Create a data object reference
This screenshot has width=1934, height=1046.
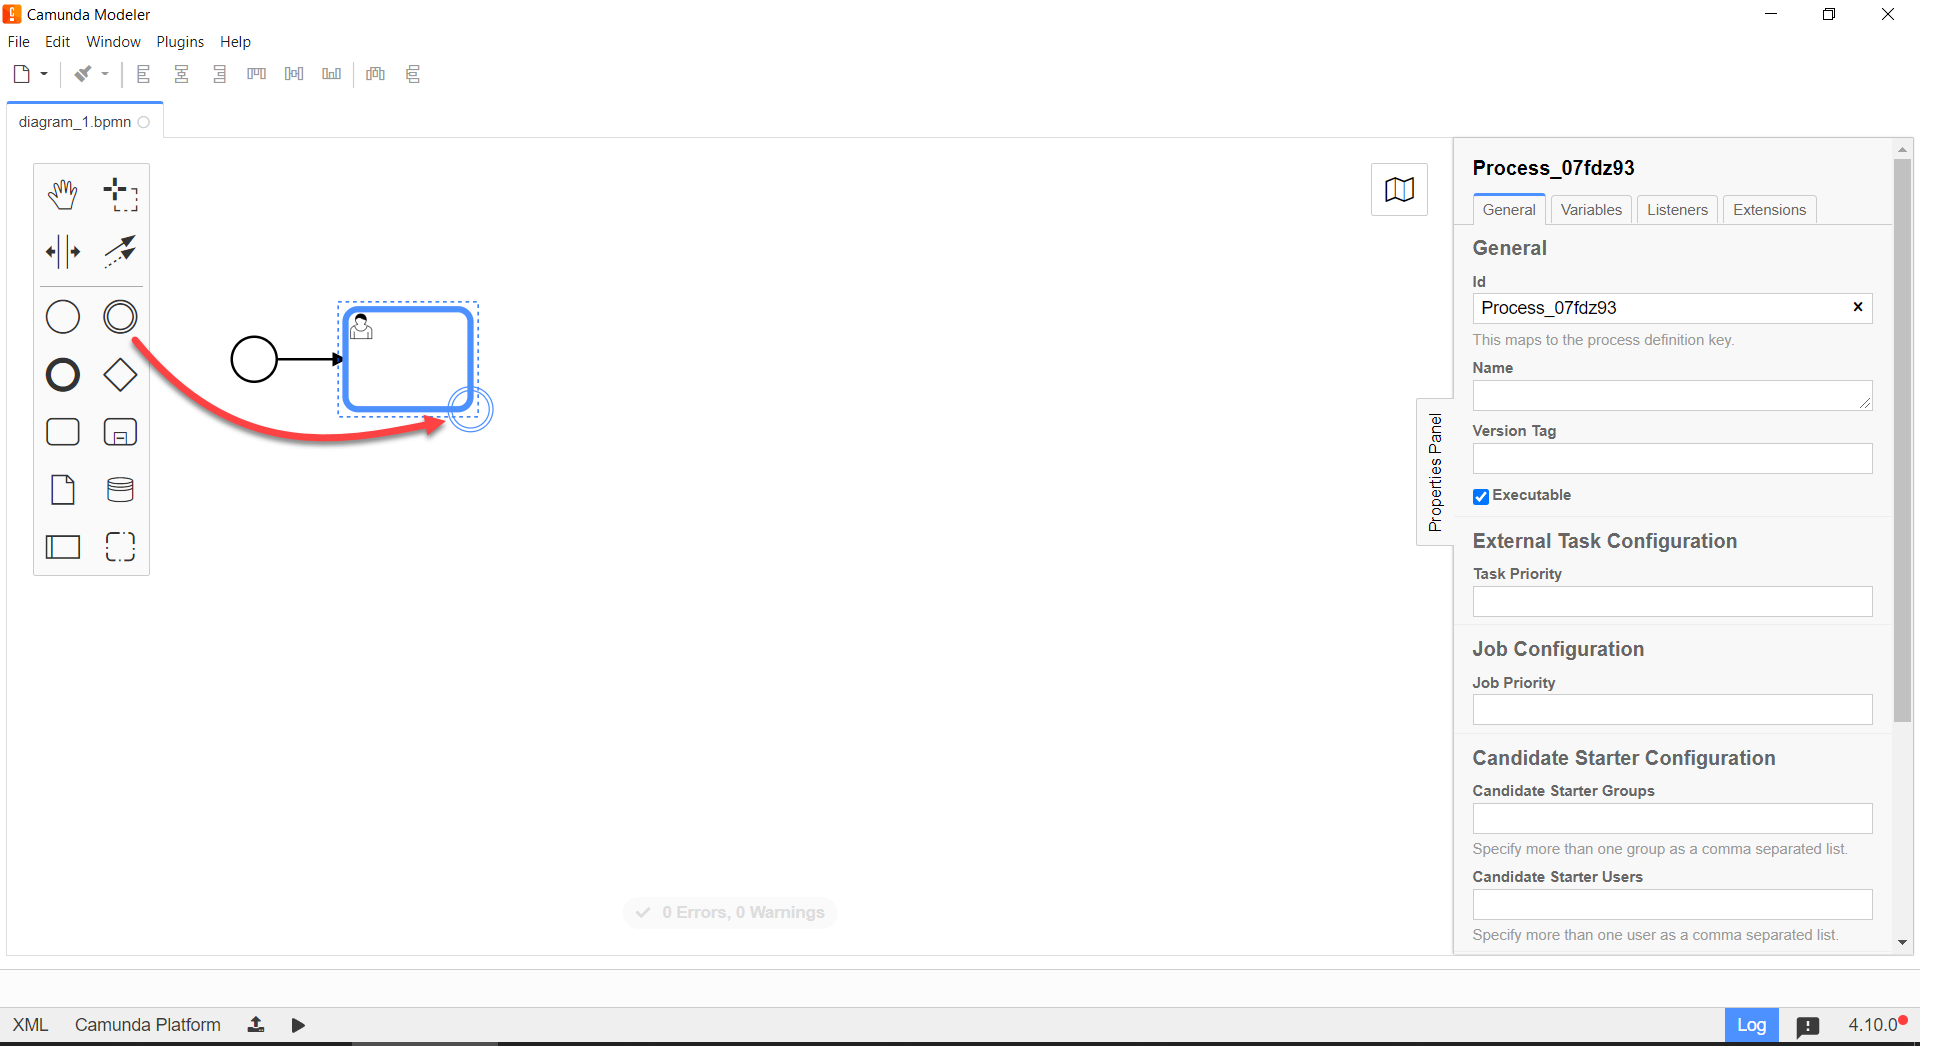pos(63,490)
